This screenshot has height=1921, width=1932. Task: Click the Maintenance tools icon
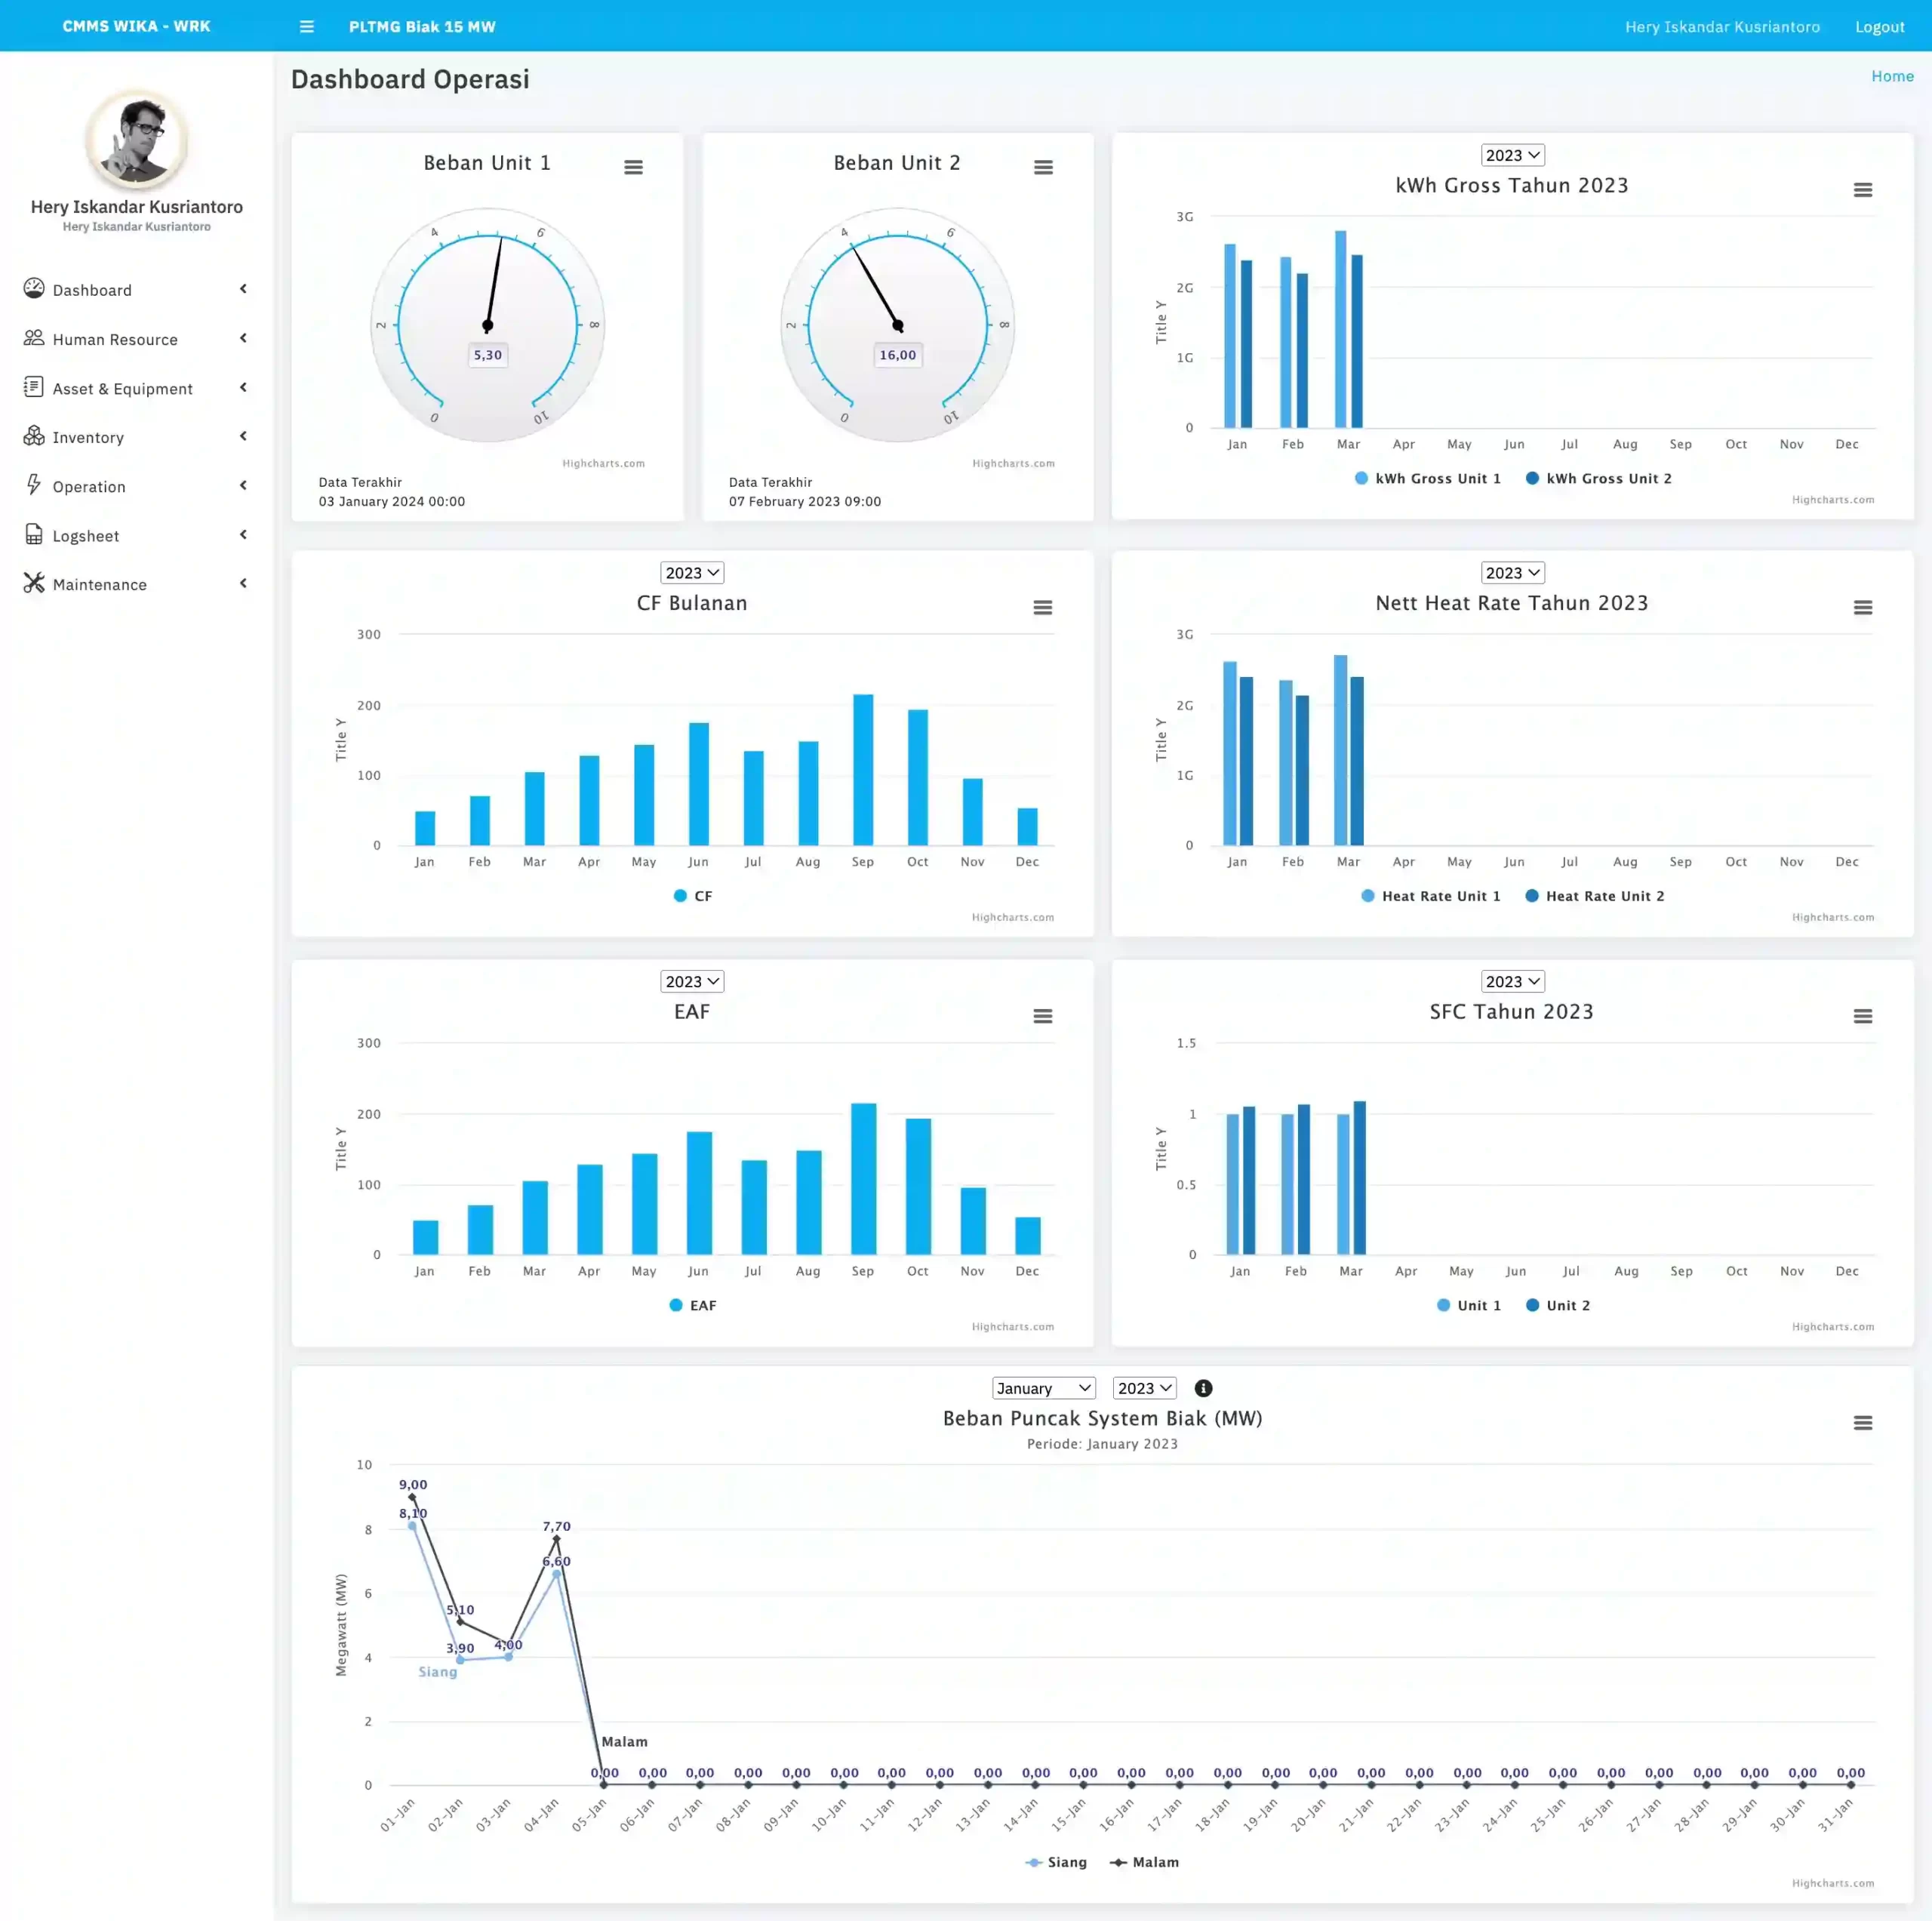(x=34, y=583)
